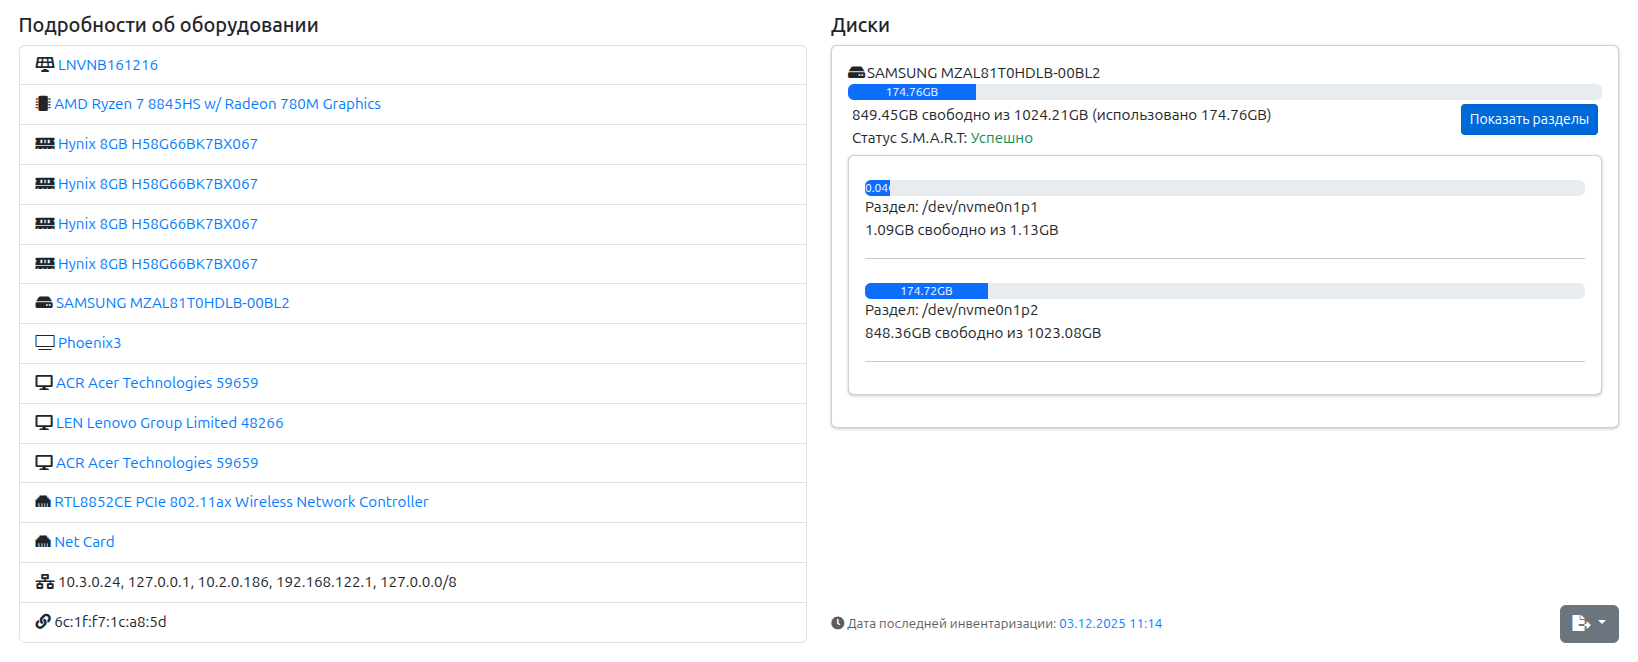Click the 174.76GB disk usage bar
1638x662 pixels.
(x=912, y=92)
